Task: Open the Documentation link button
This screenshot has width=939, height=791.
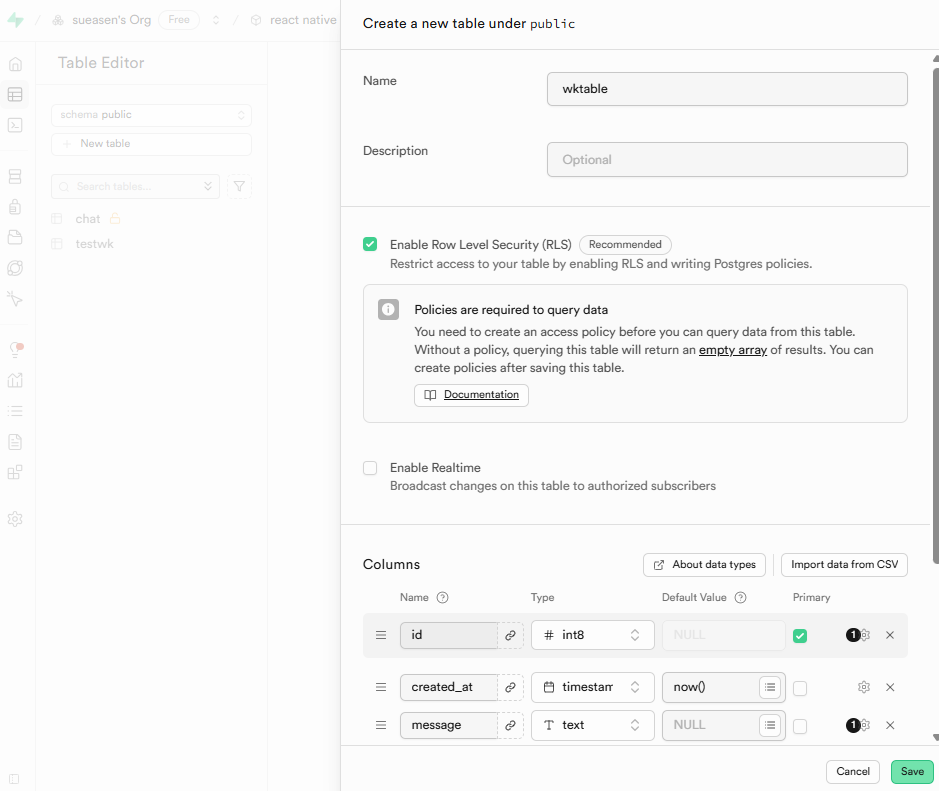Action: coord(471,395)
